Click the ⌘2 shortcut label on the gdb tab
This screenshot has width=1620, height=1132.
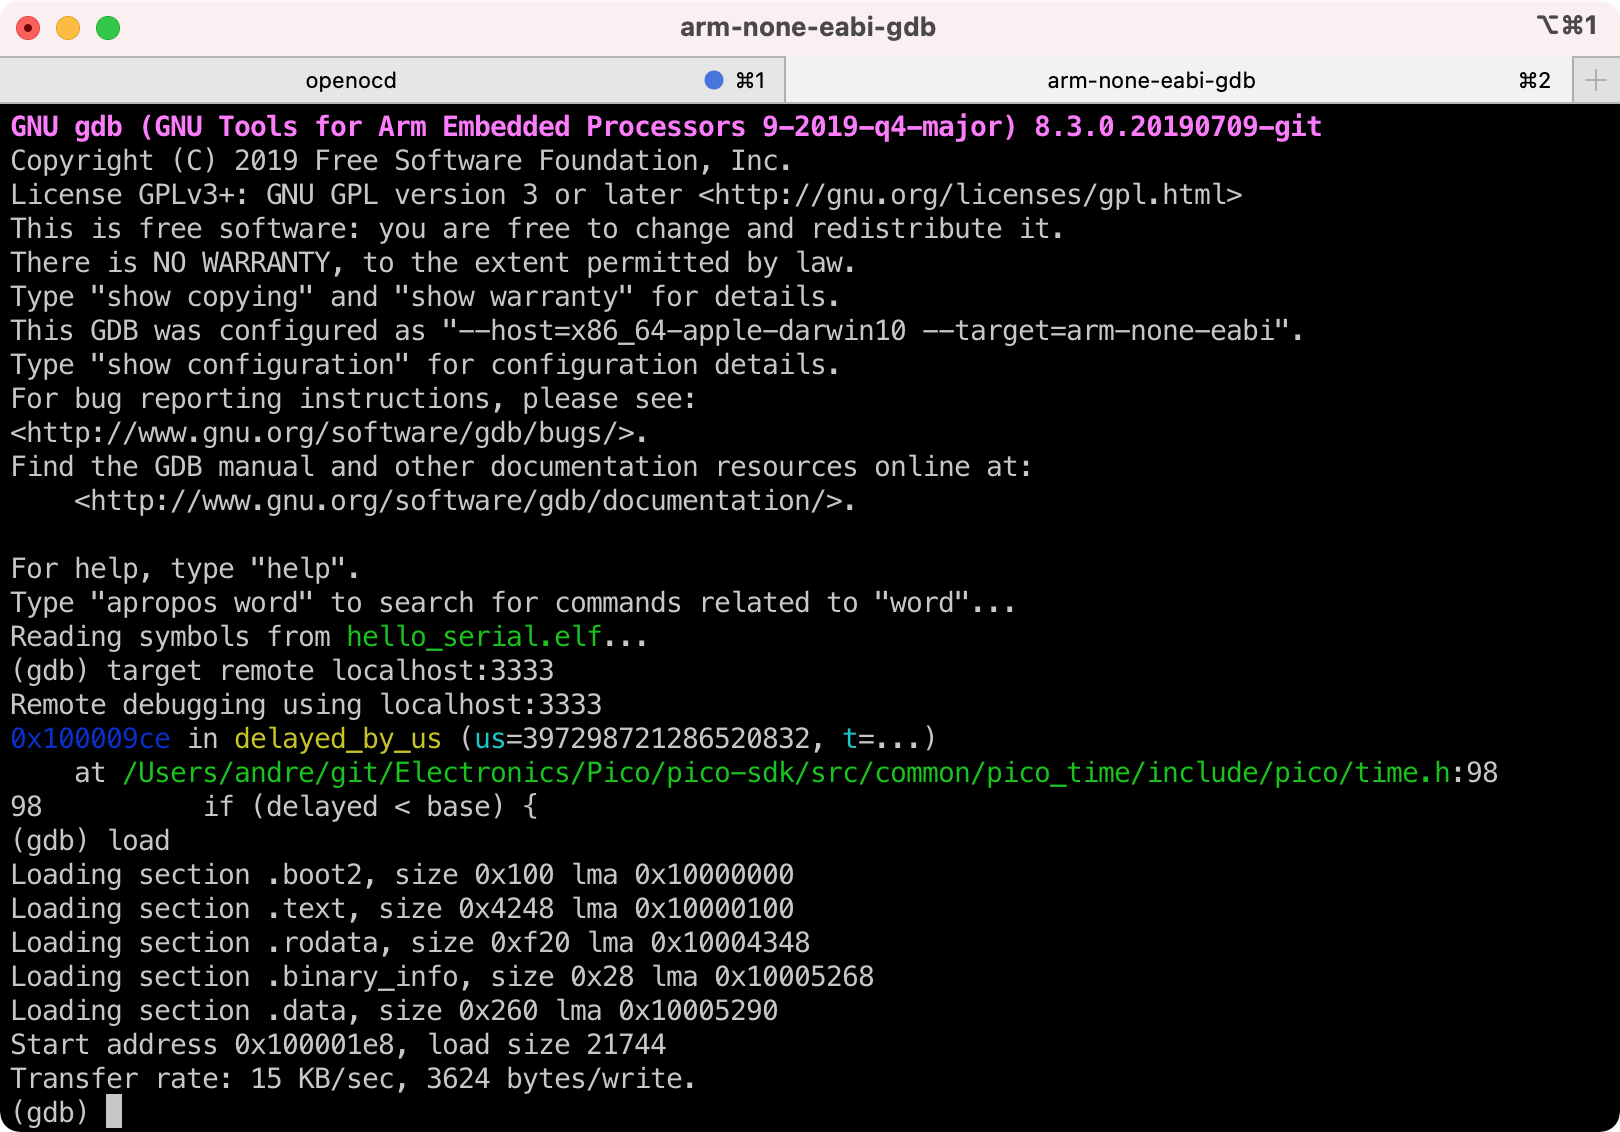[1534, 80]
